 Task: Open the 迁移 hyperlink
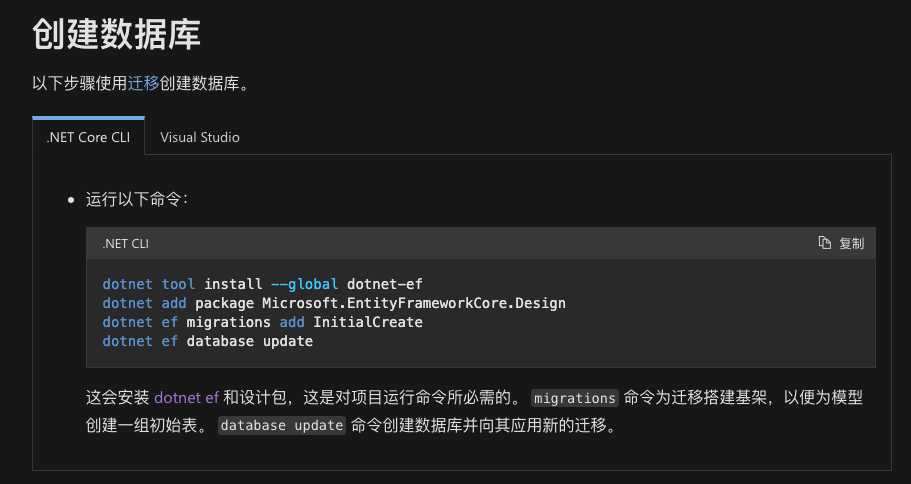pos(143,84)
